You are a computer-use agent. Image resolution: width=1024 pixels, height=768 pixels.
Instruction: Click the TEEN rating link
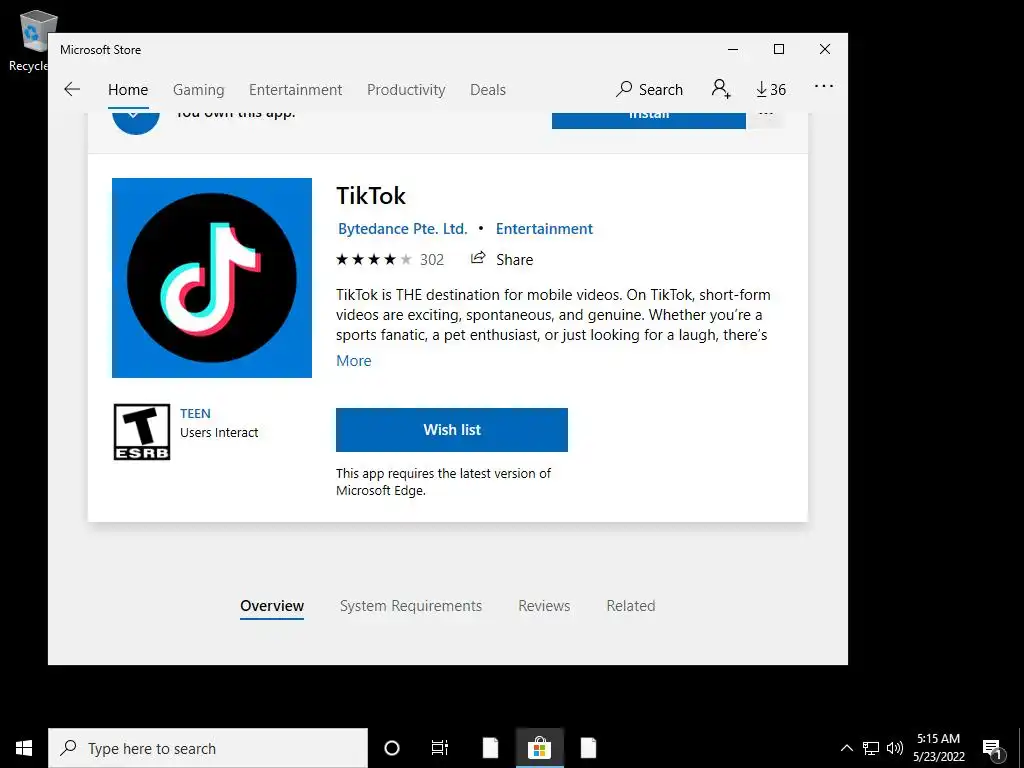pos(195,413)
